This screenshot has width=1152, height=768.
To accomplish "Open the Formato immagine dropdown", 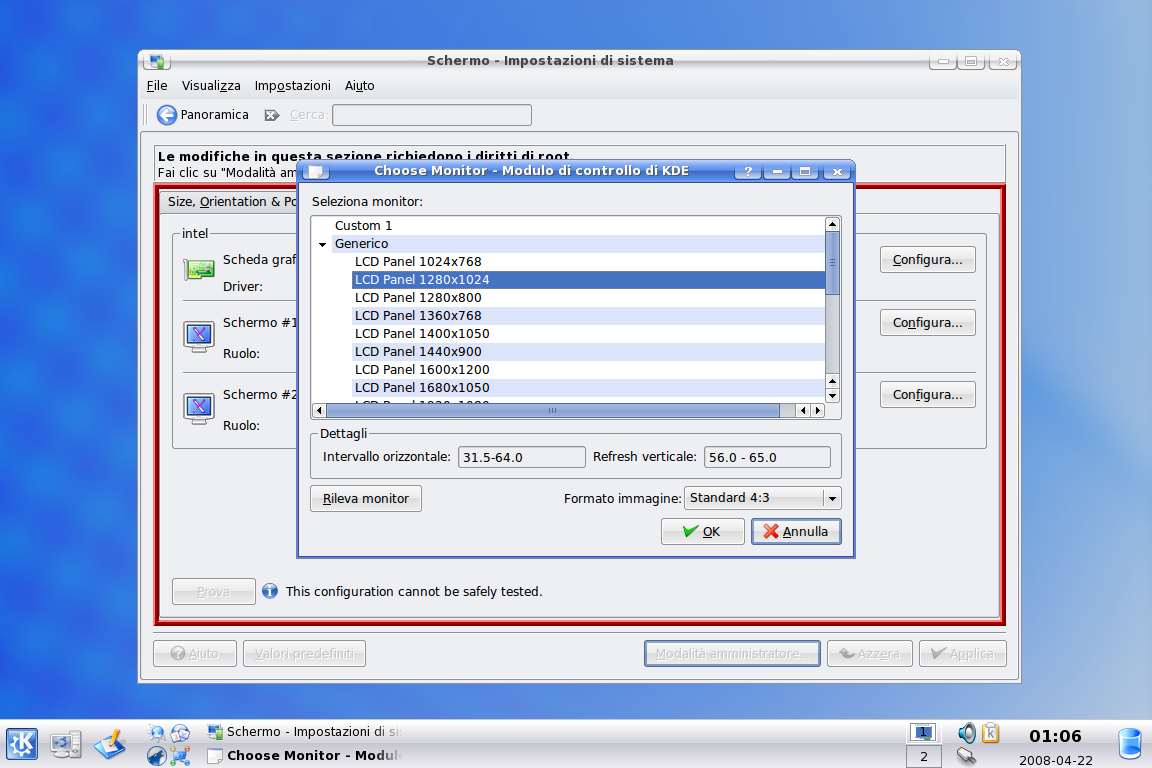I will pos(762,498).
